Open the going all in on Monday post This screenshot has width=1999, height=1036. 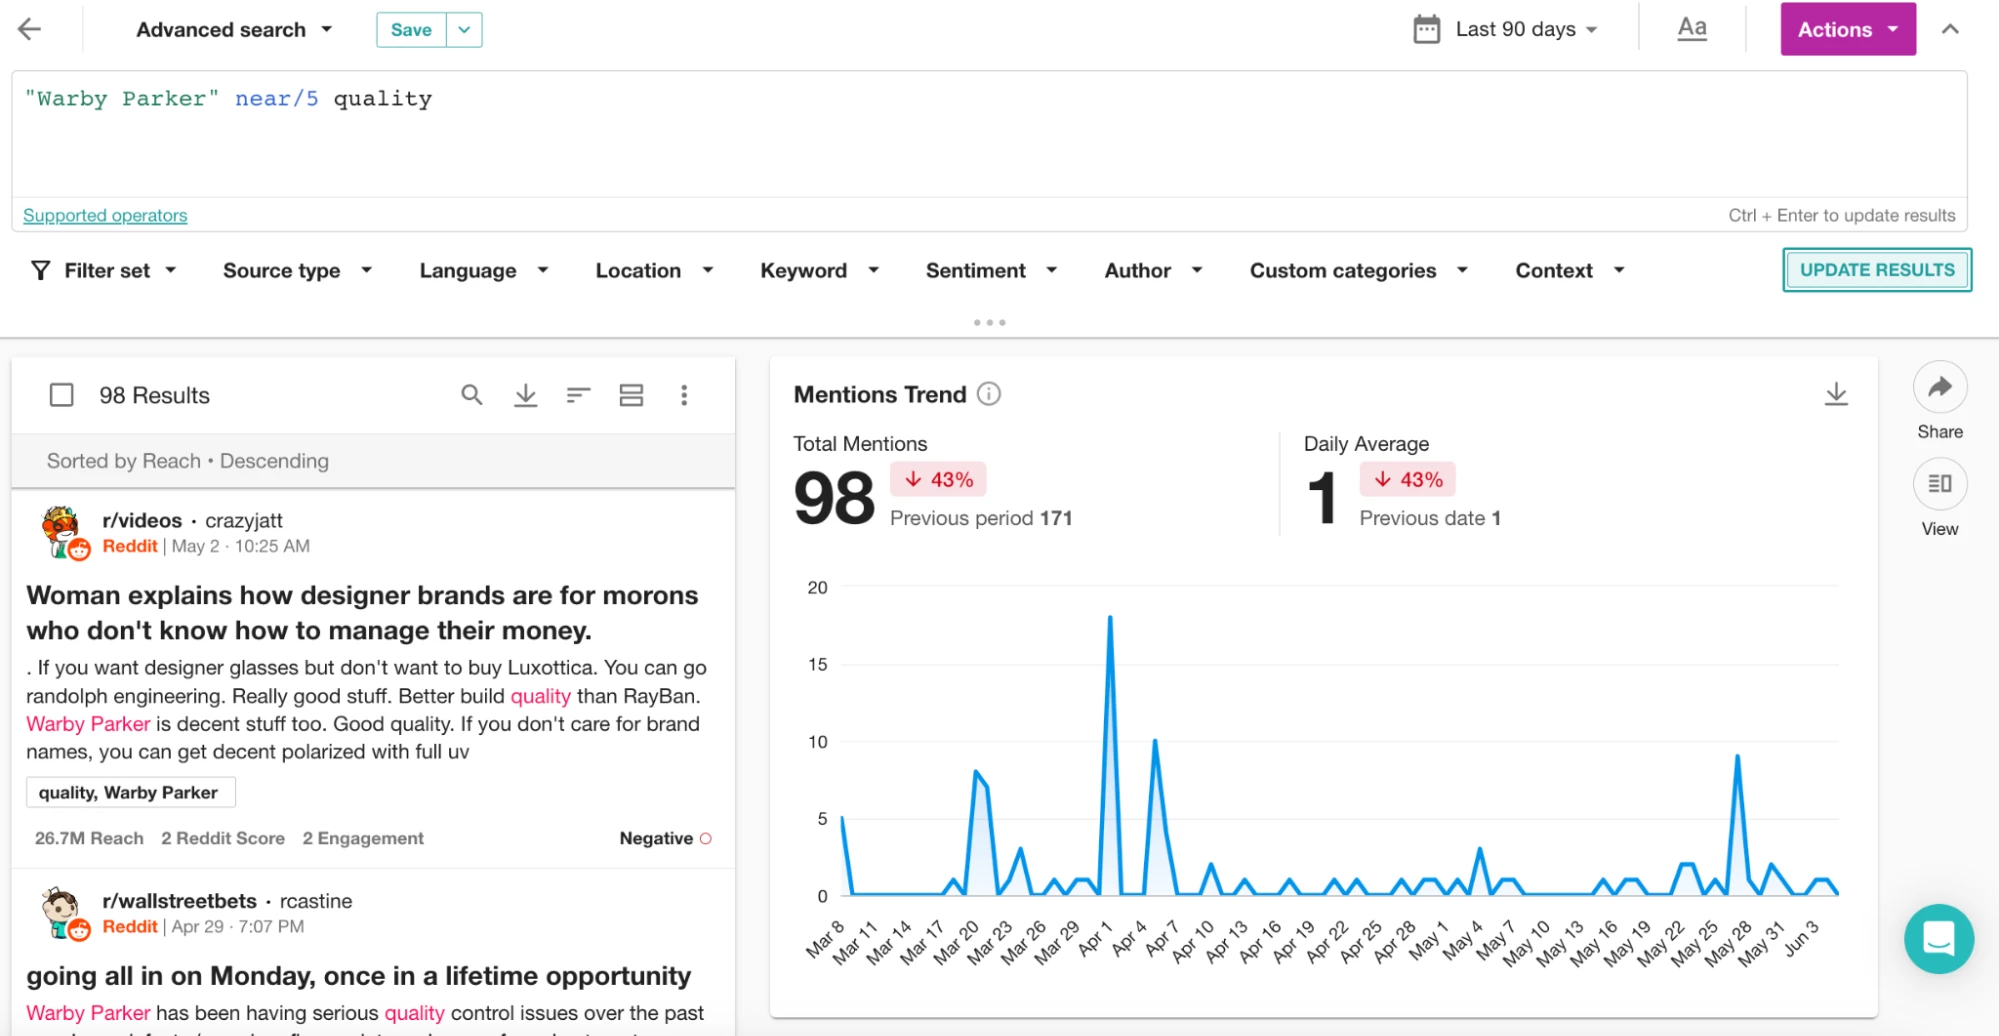pos(359,976)
